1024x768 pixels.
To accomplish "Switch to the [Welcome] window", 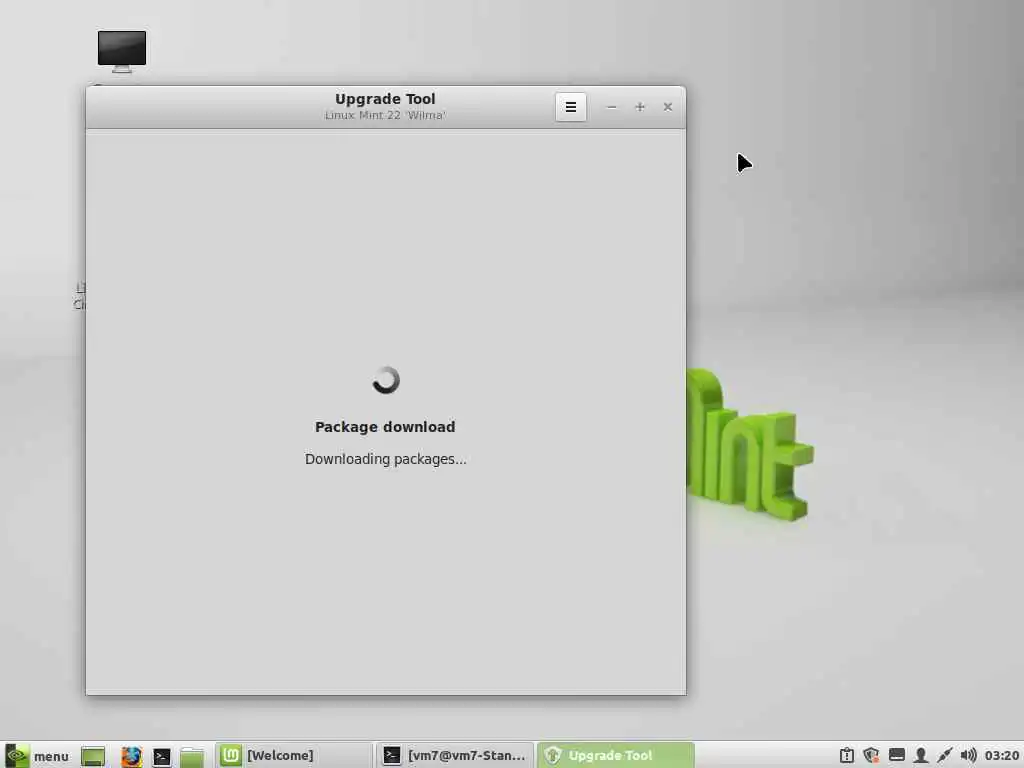I will coord(293,756).
